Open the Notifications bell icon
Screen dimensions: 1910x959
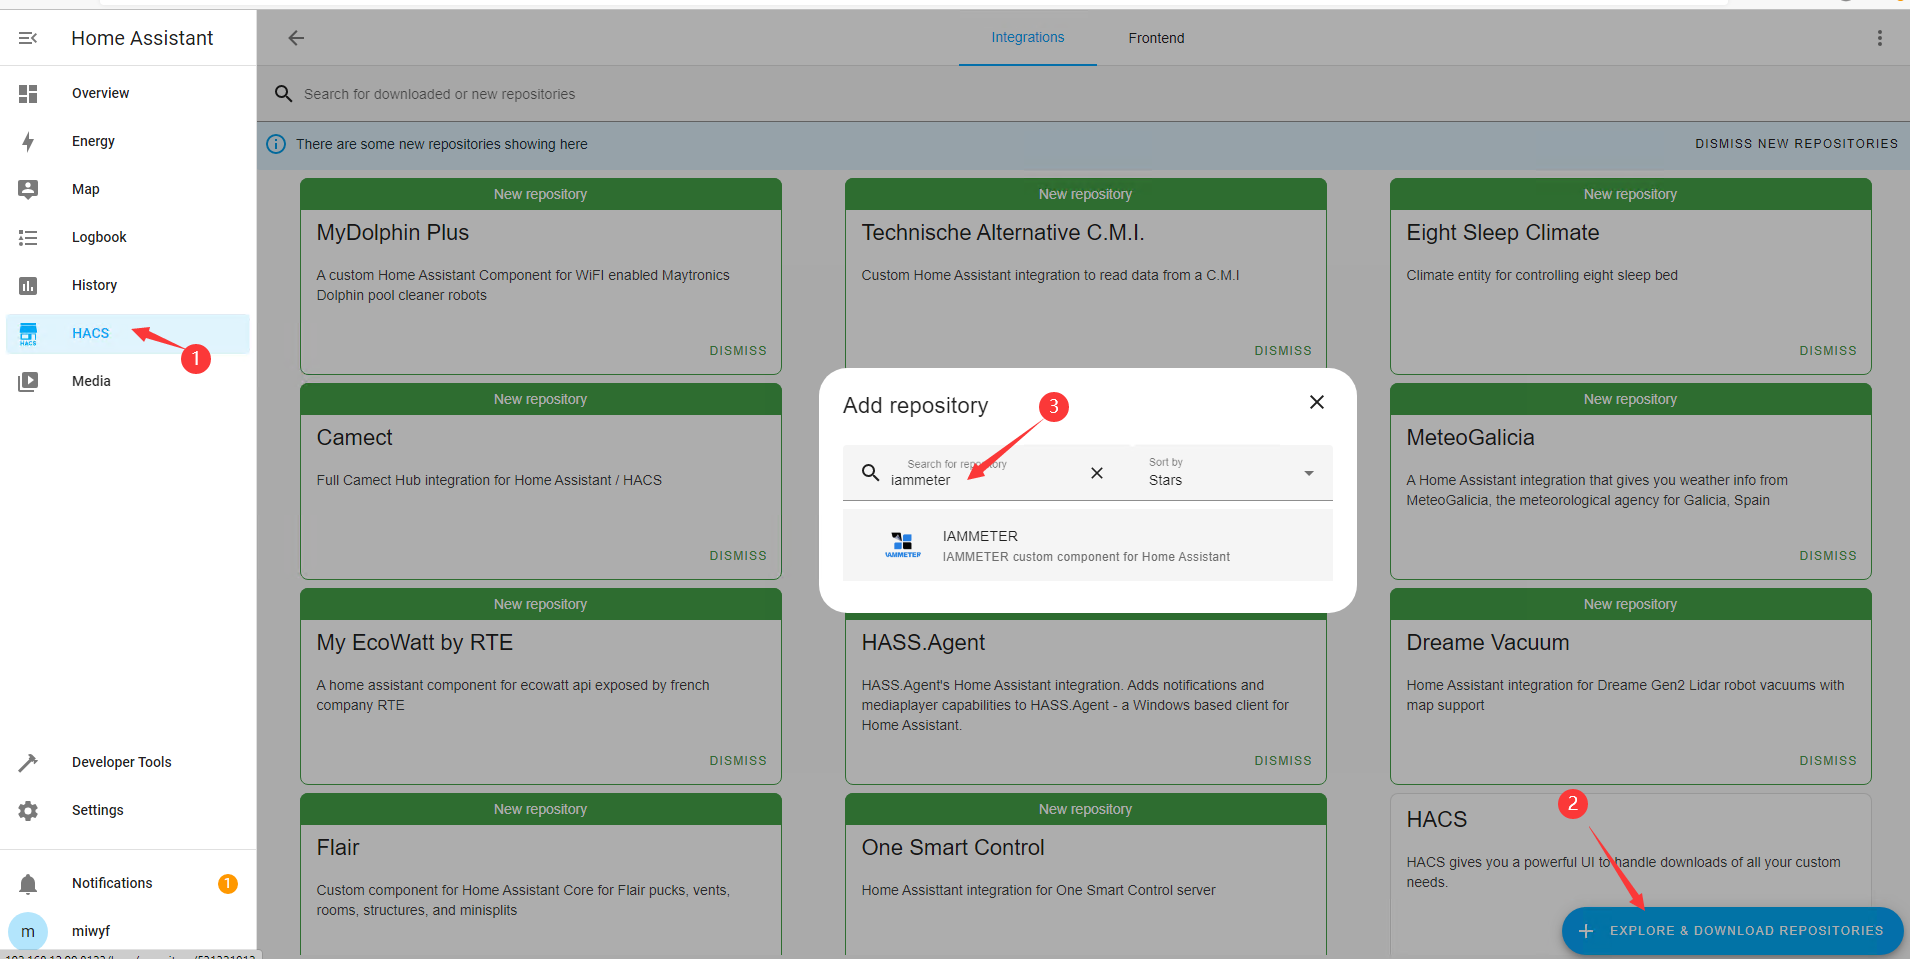pos(28,884)
